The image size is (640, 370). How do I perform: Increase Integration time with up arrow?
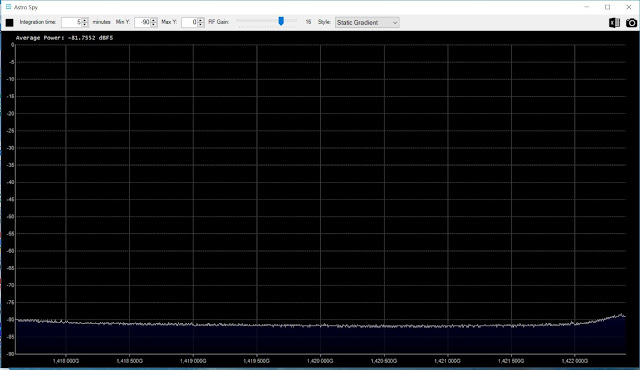point(85,20)
